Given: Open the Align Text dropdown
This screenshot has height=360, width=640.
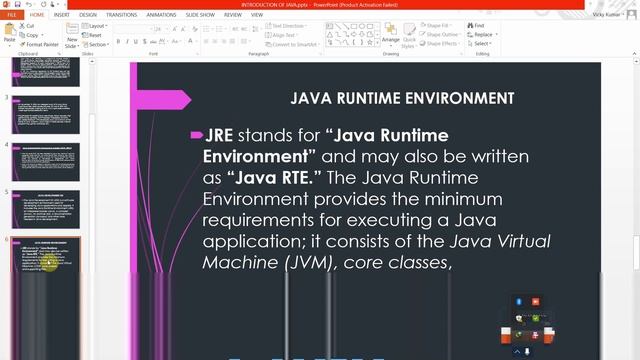Looking at the screenshot, I should click(x=281, y=35).
